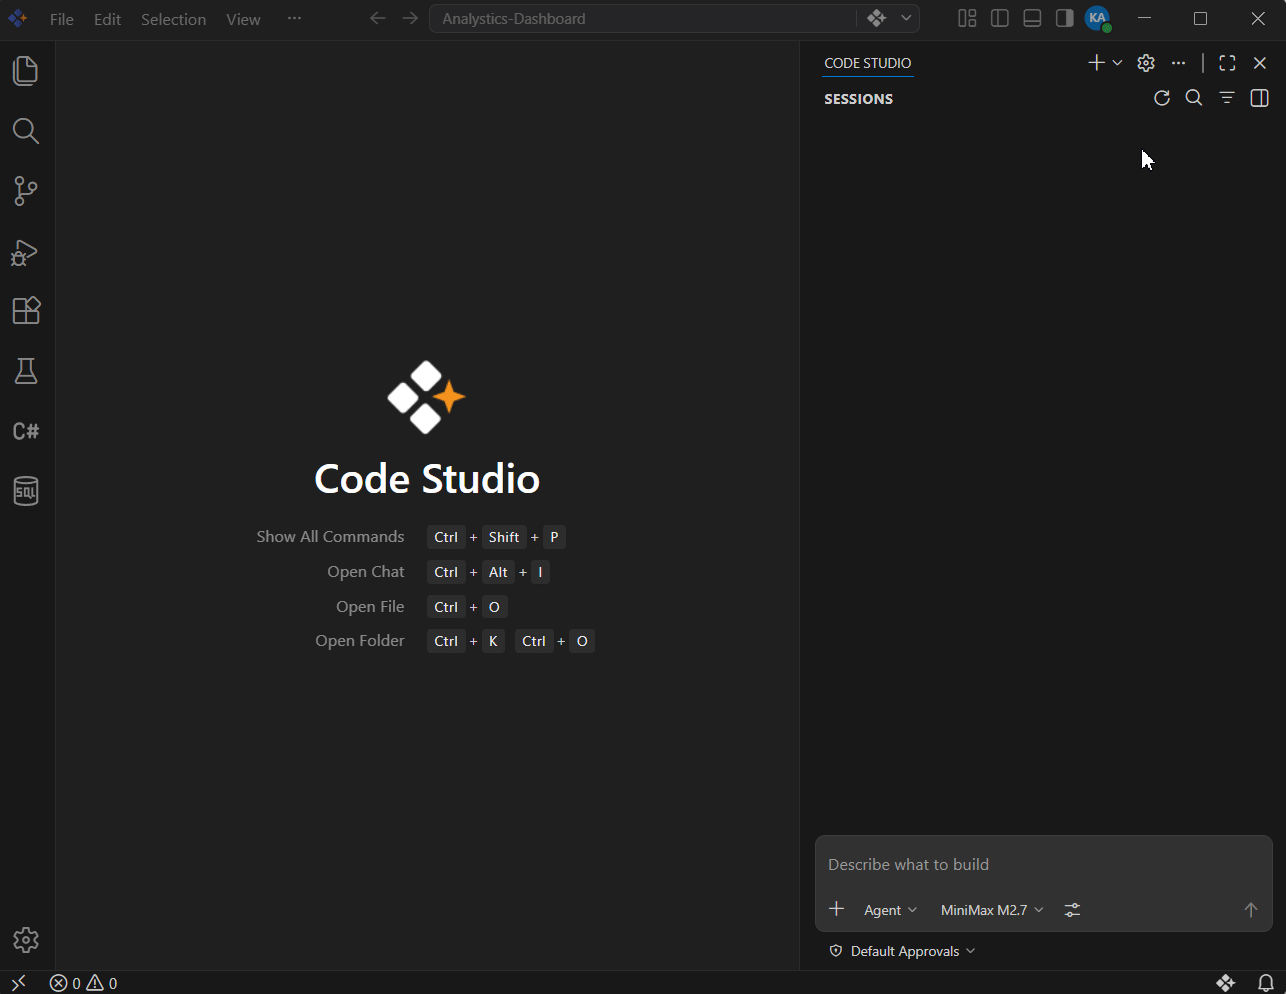
Task: Open the Customize Layout icon in the title bar
Action: (x=967, y=18)
